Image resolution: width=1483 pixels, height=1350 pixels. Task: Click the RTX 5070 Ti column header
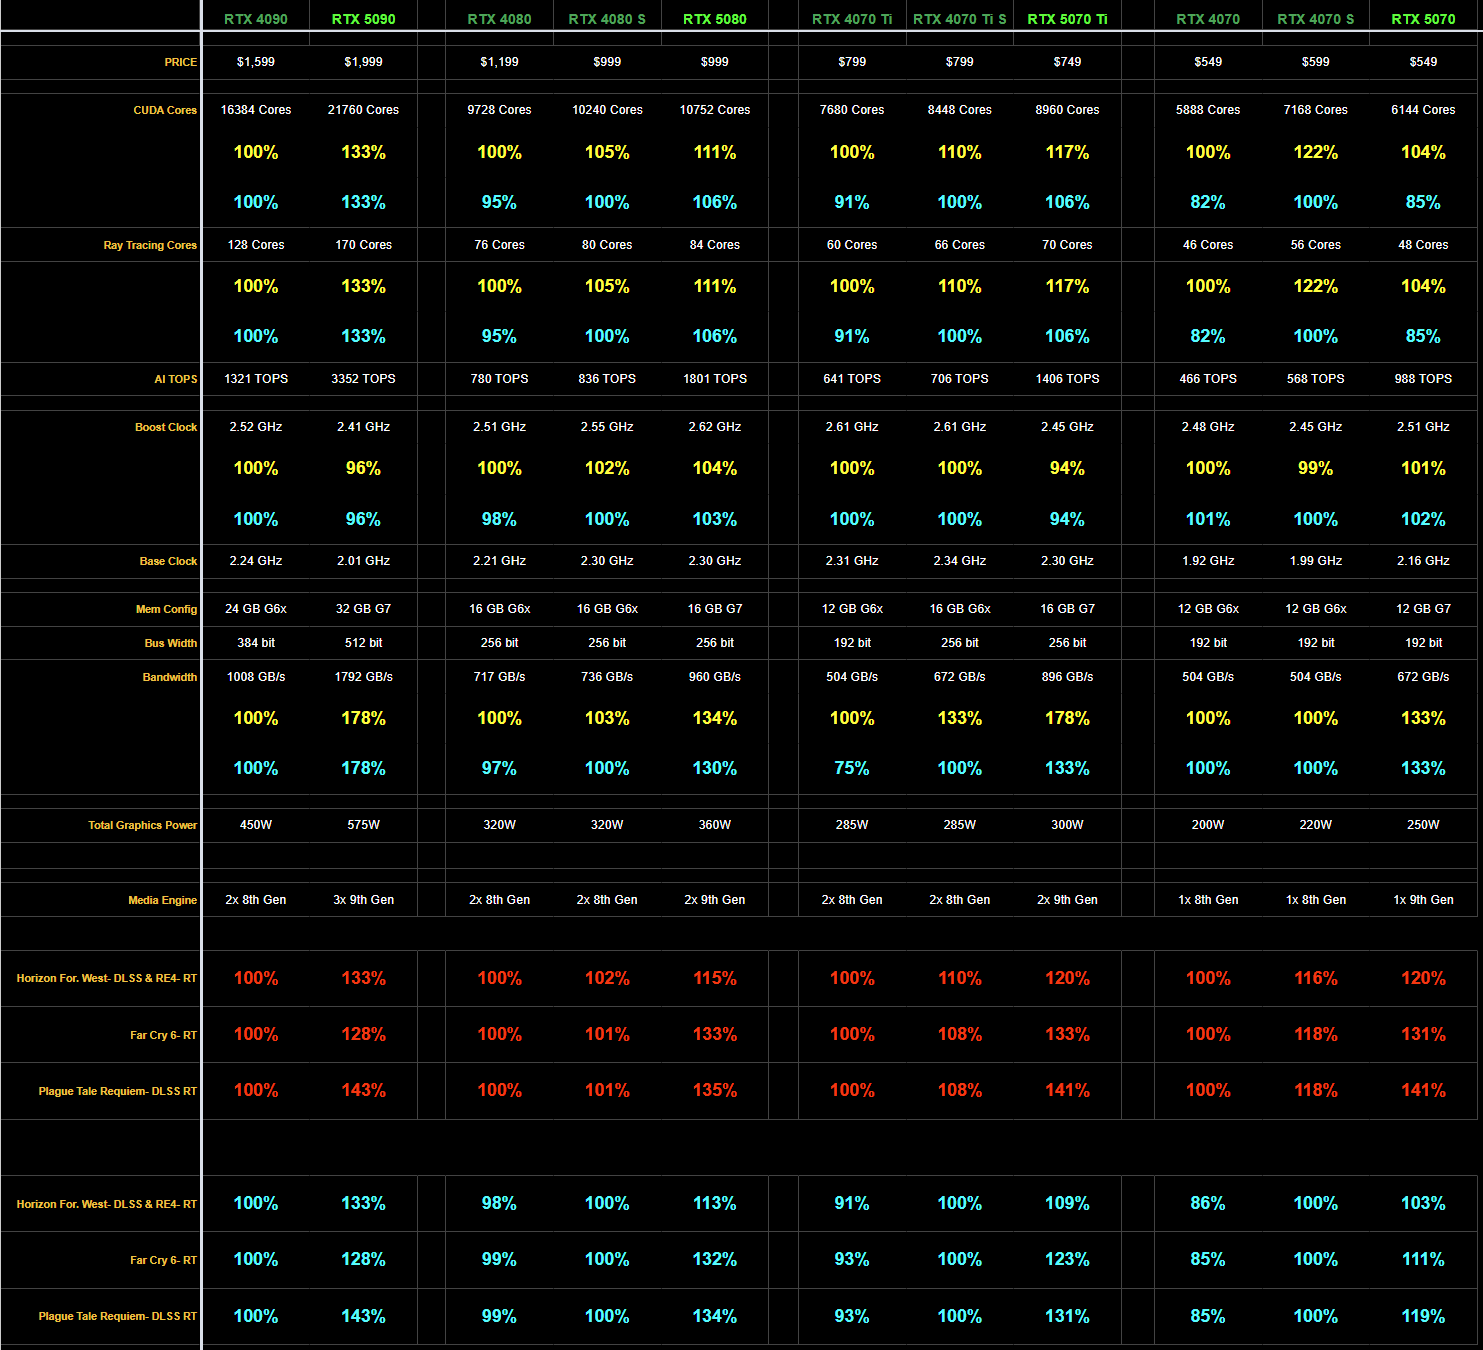(x=1067, y=19)
